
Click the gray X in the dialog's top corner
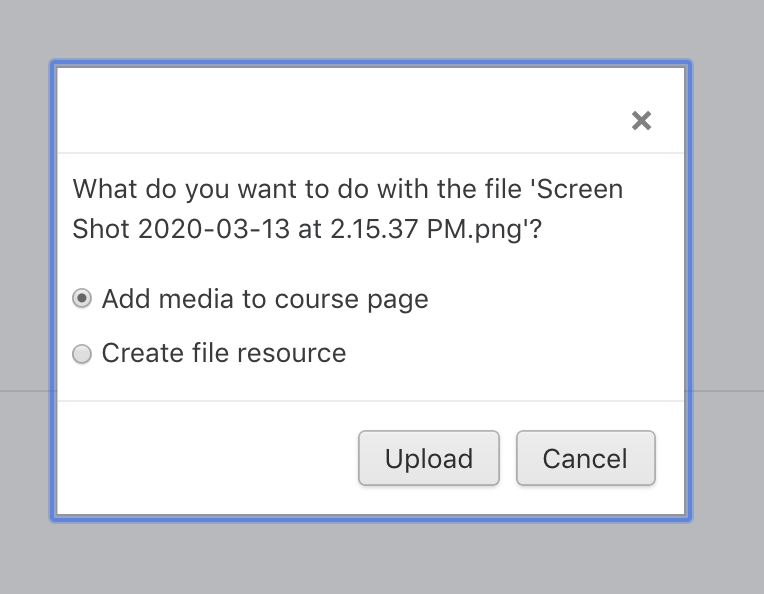[641, 120]
